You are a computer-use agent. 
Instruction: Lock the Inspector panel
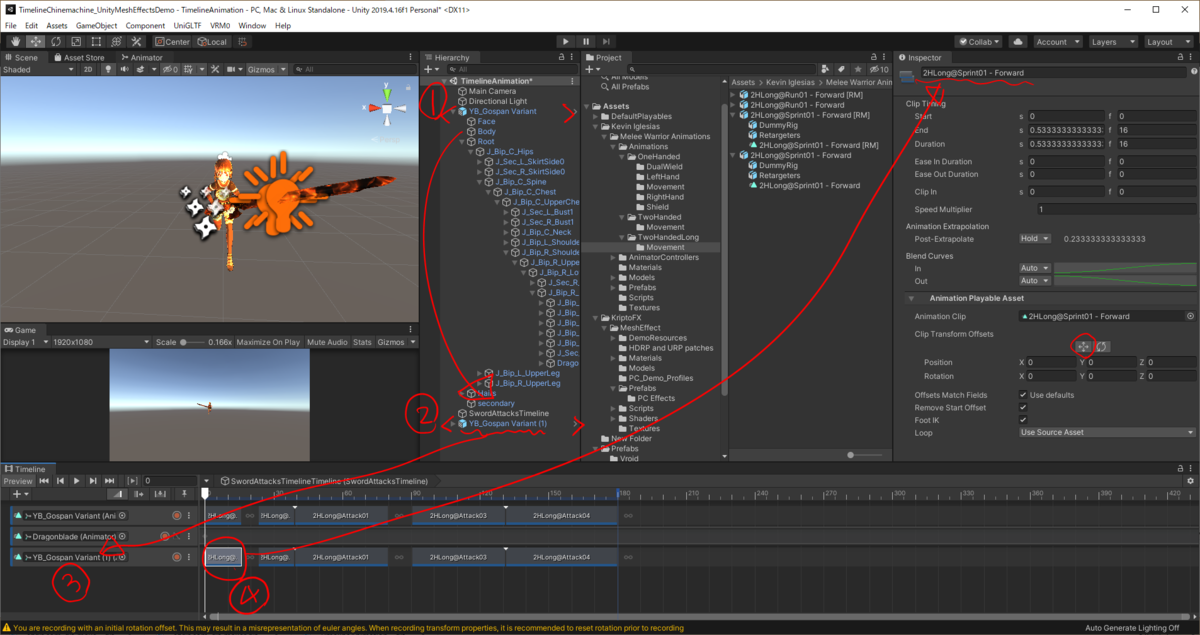[1180, 58]
